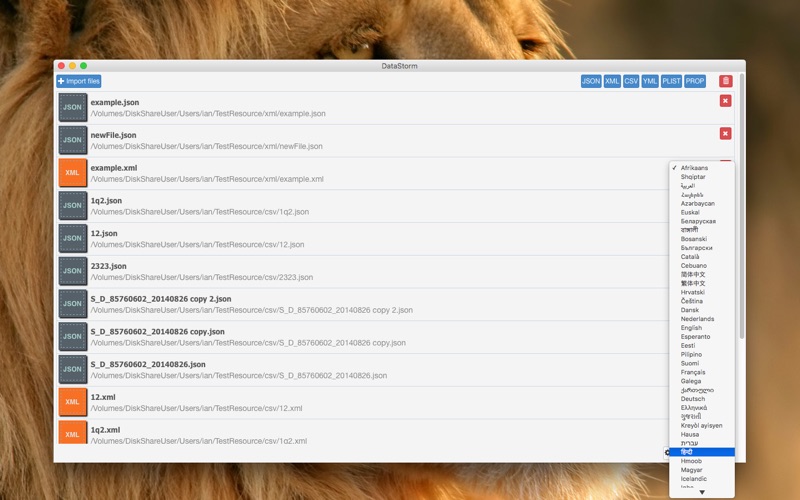Viewport: 800px width, 500px height.
Task: Choose Hrvatski in language menu
Action: (702, 292)
